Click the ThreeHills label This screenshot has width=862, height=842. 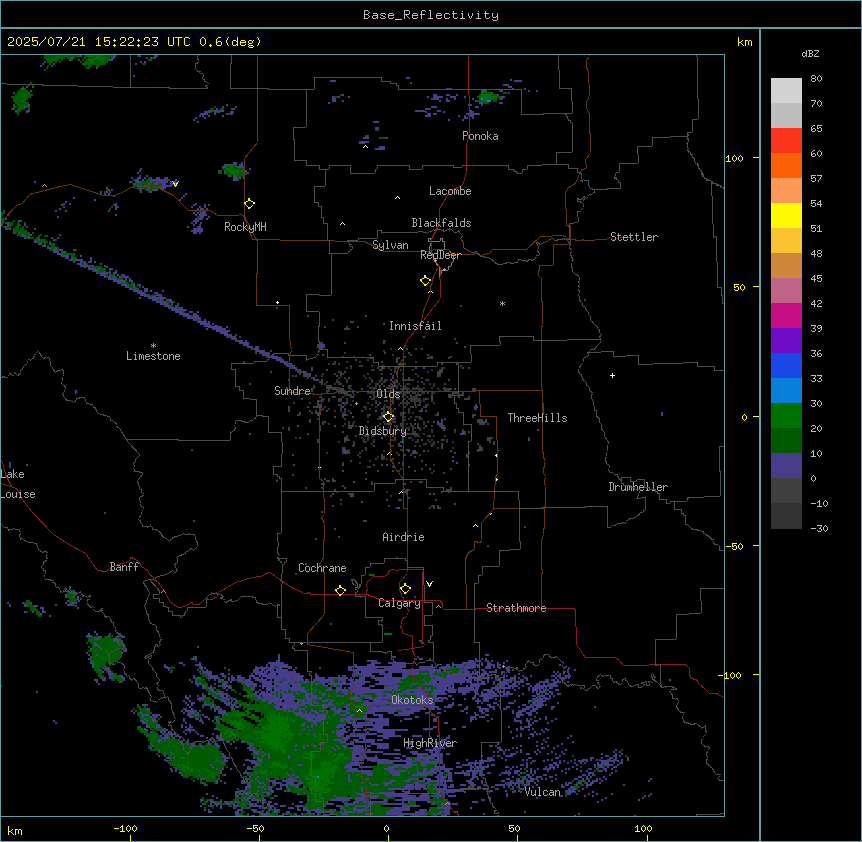point(537,418)
